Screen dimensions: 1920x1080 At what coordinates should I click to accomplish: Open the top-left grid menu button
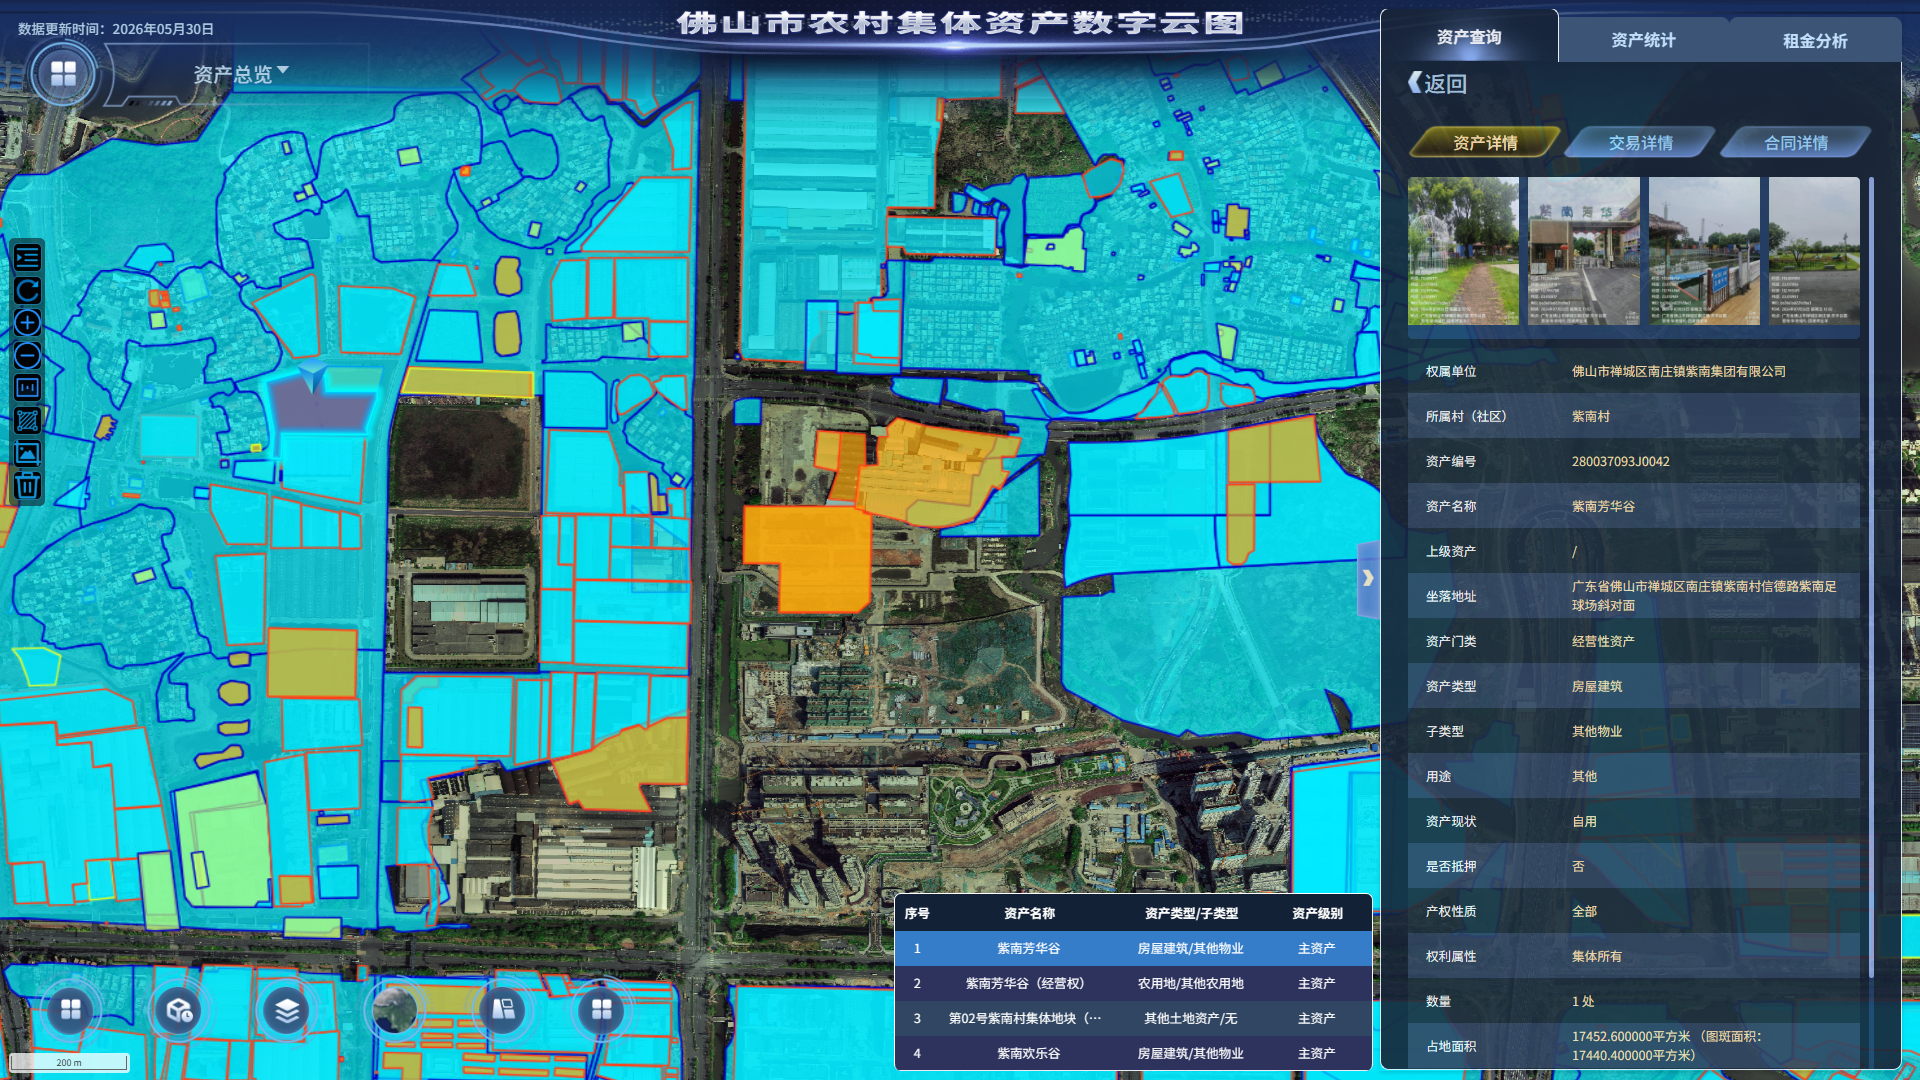coord(63,74)
